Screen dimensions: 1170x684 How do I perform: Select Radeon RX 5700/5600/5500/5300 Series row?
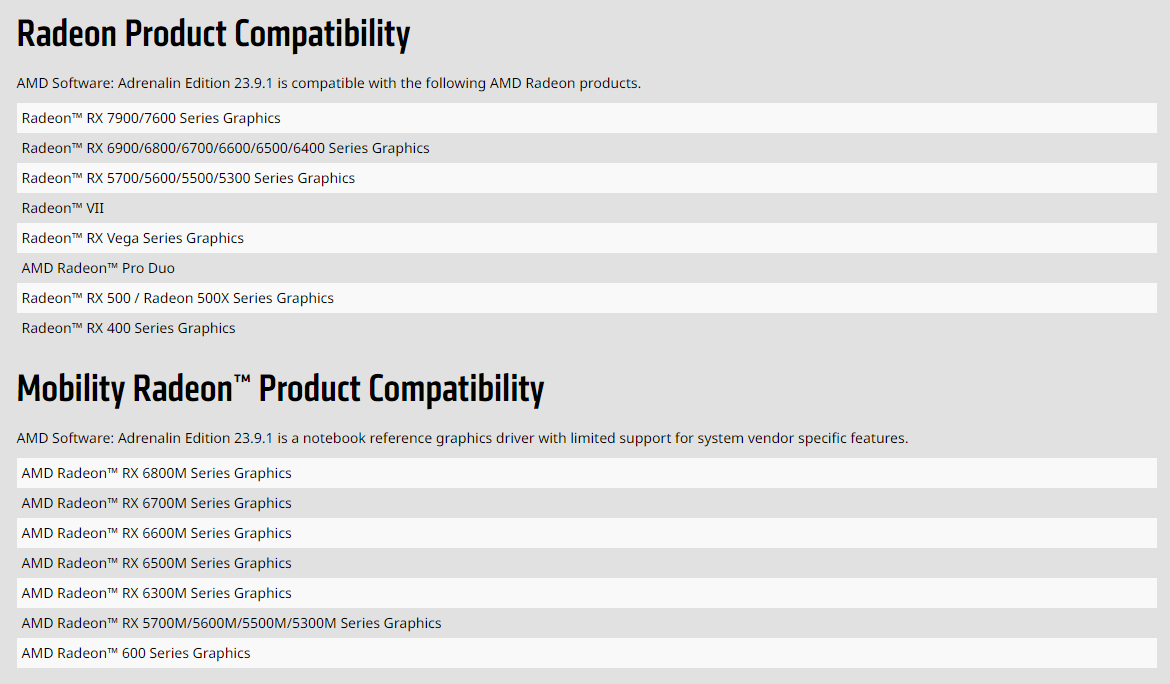point(188,178)
